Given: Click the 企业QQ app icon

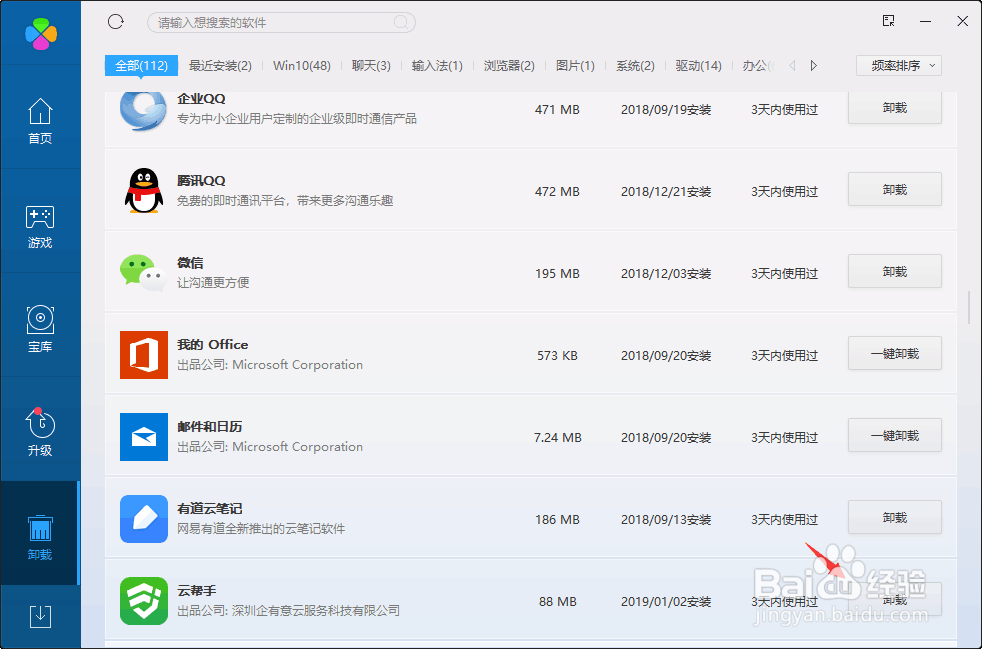Looking at the screenshot, I should (143, 110).
